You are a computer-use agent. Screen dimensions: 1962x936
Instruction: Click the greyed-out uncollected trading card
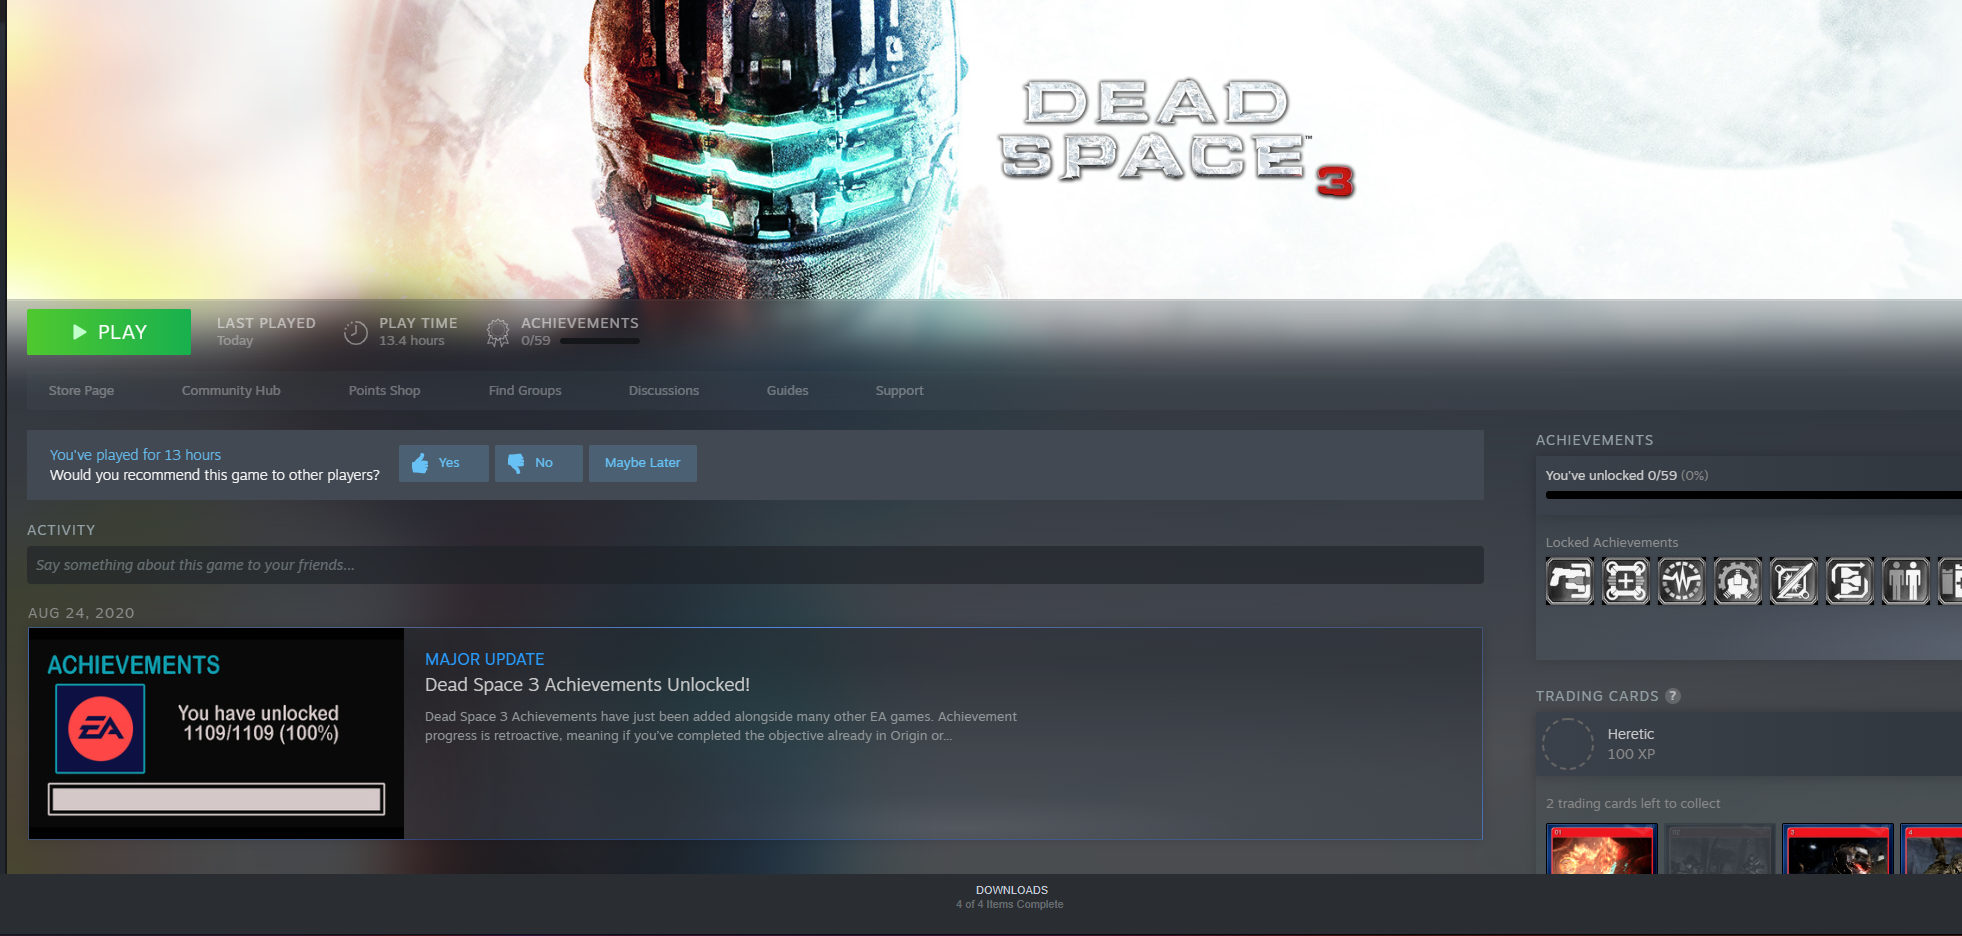[x=1719, y=849]
